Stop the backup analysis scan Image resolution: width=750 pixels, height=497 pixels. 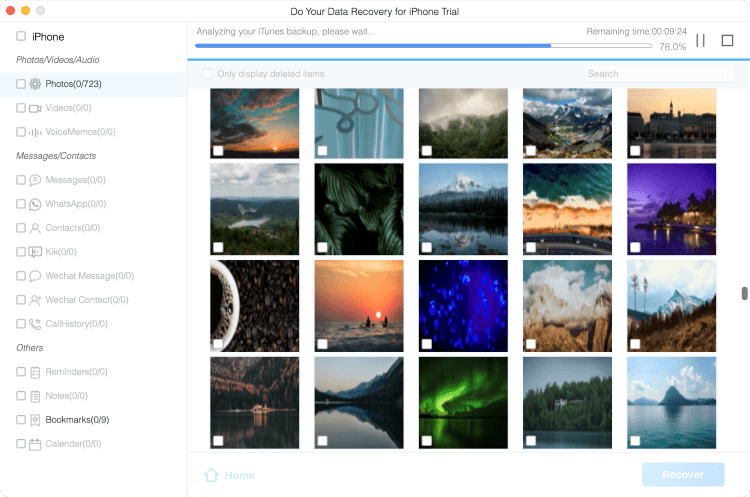click(x=727, y=41)
